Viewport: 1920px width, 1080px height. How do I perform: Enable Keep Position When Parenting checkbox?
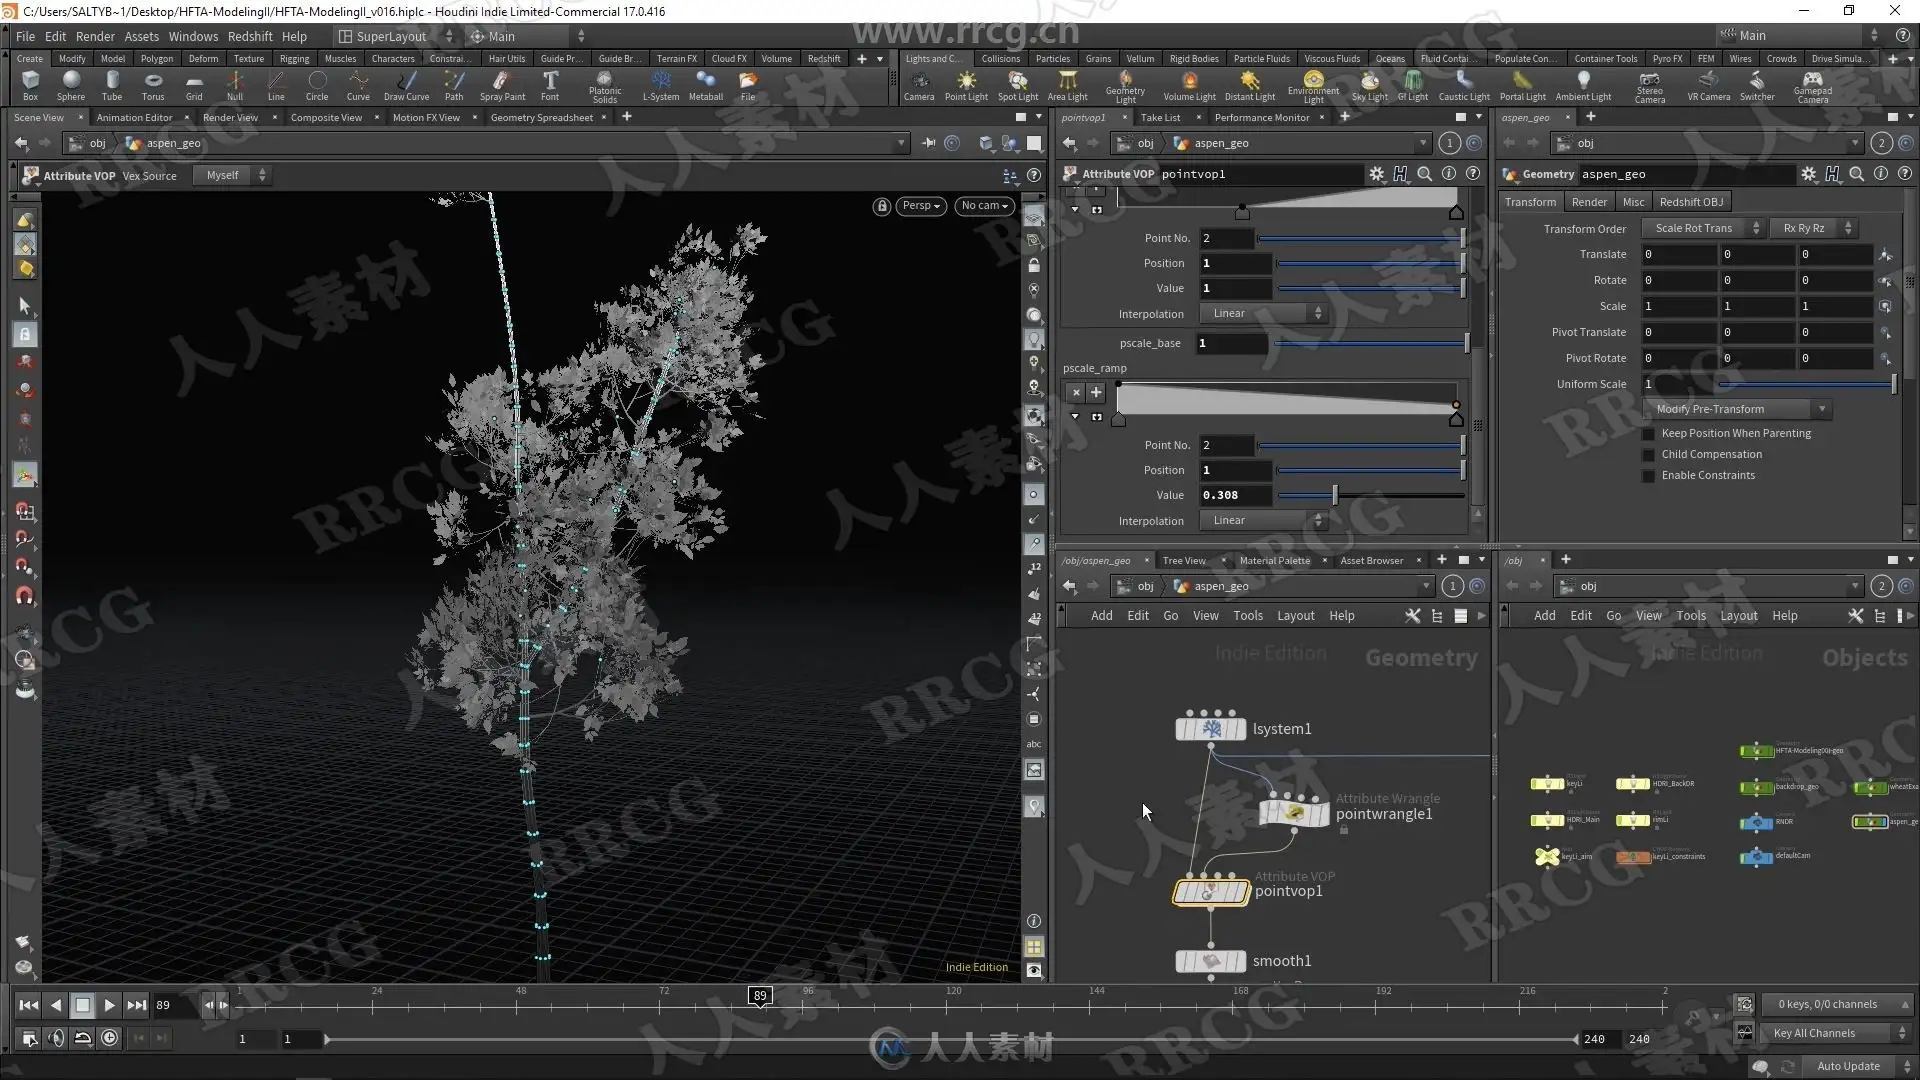click(x=1649, y=433)
